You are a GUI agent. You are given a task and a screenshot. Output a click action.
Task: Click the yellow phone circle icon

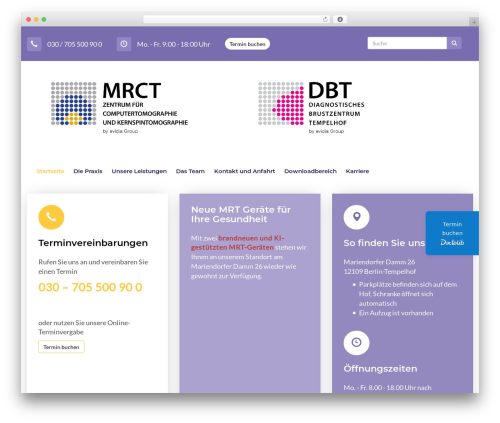pos(51,217)
